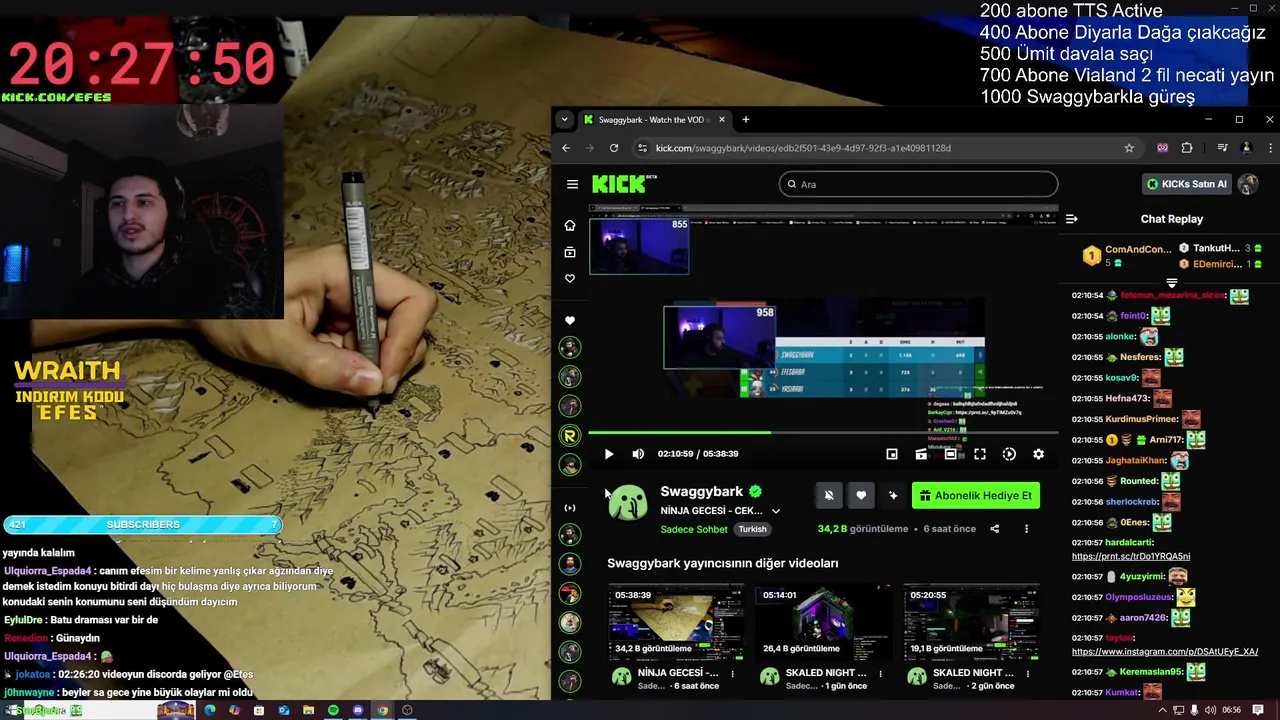Open the prnt.sc link in chat
1280x720 pixels.
(1131, 556)
